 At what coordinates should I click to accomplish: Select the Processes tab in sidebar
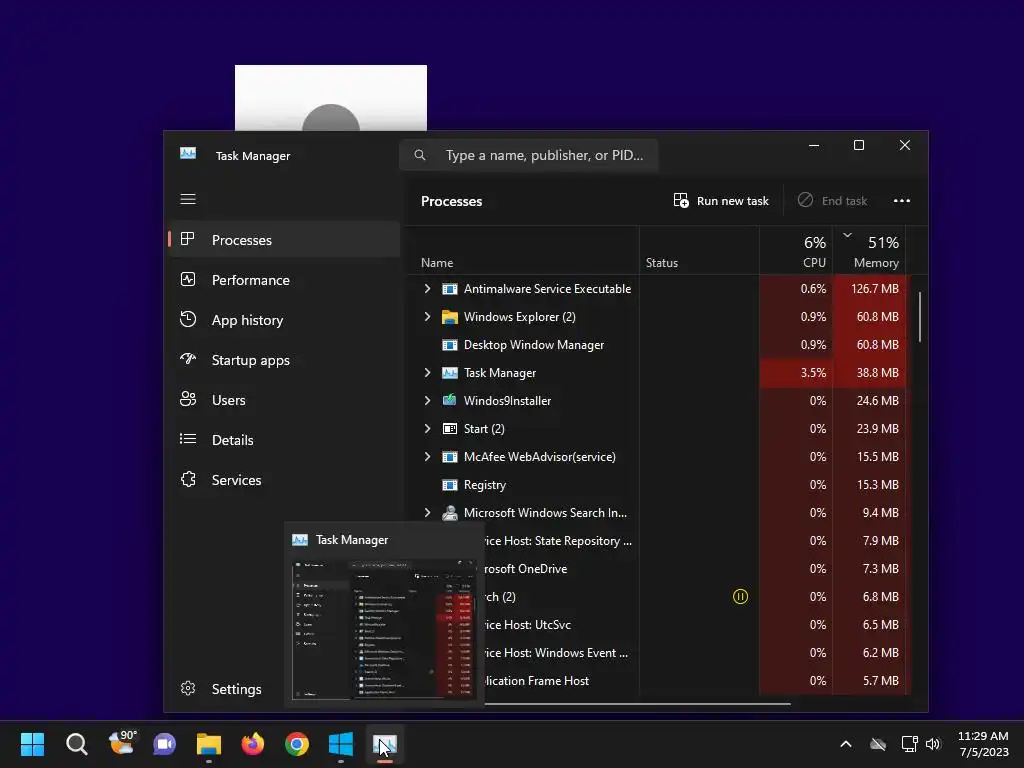(x=284, y=240)
